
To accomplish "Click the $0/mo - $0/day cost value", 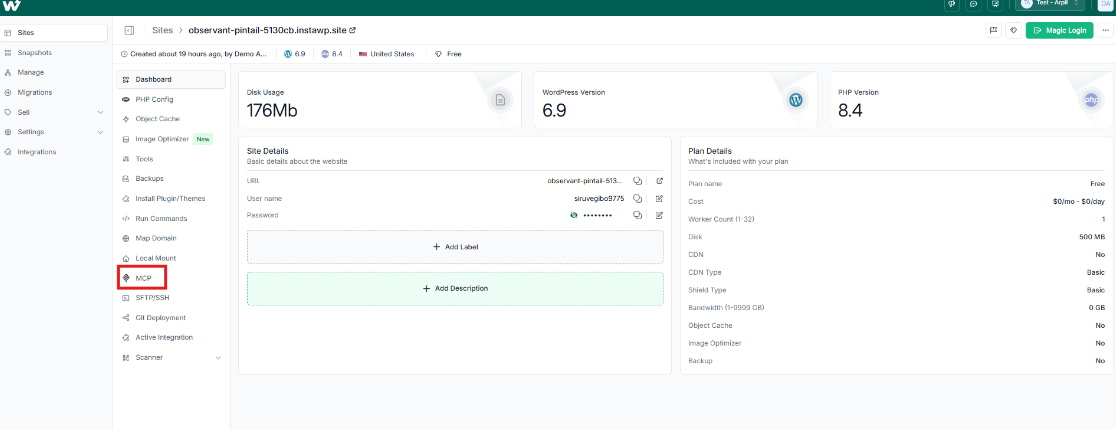I will (1079, 201).
